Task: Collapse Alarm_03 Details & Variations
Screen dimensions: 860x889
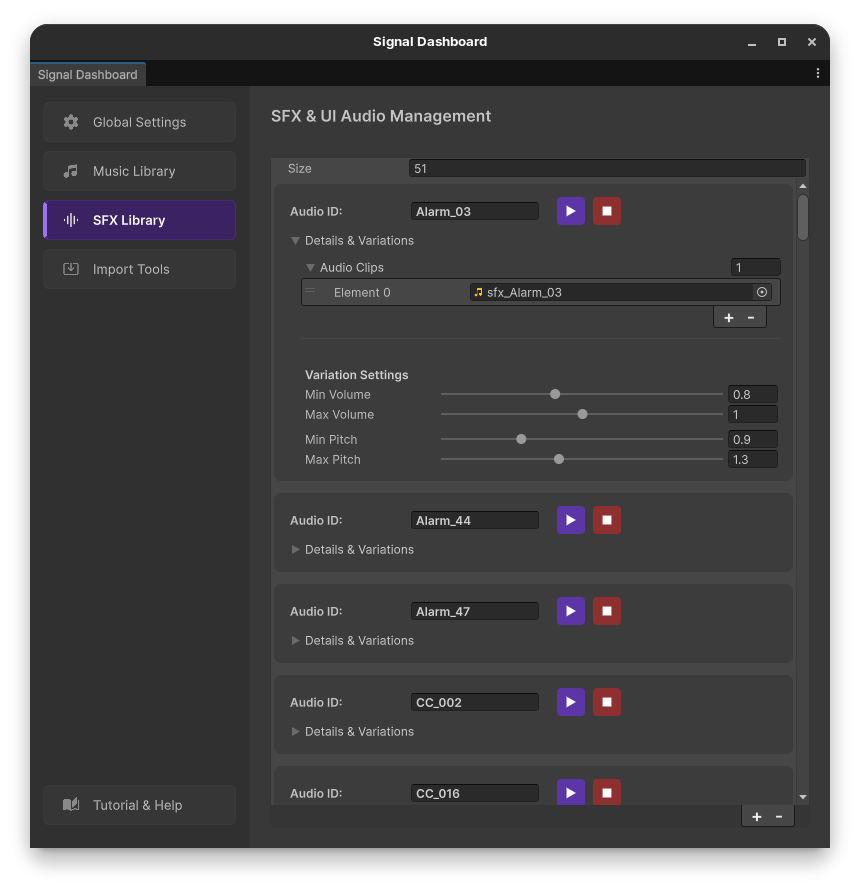Action: (x=295, y=240)
